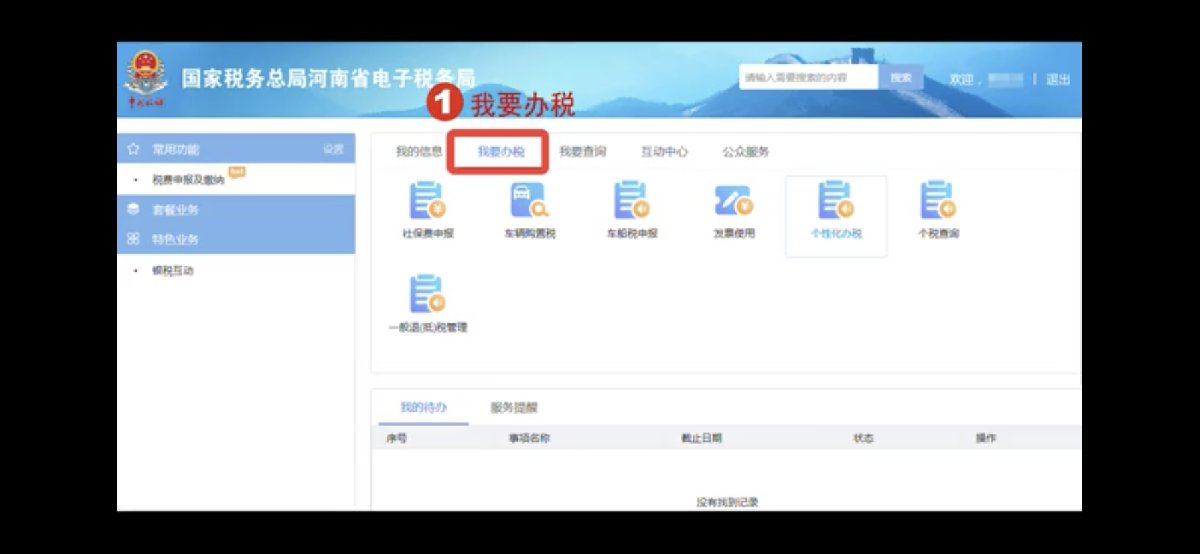Open the 社保费申报 icon
Viewport: 1200px width, 554px height.
(x=428, y=199)
